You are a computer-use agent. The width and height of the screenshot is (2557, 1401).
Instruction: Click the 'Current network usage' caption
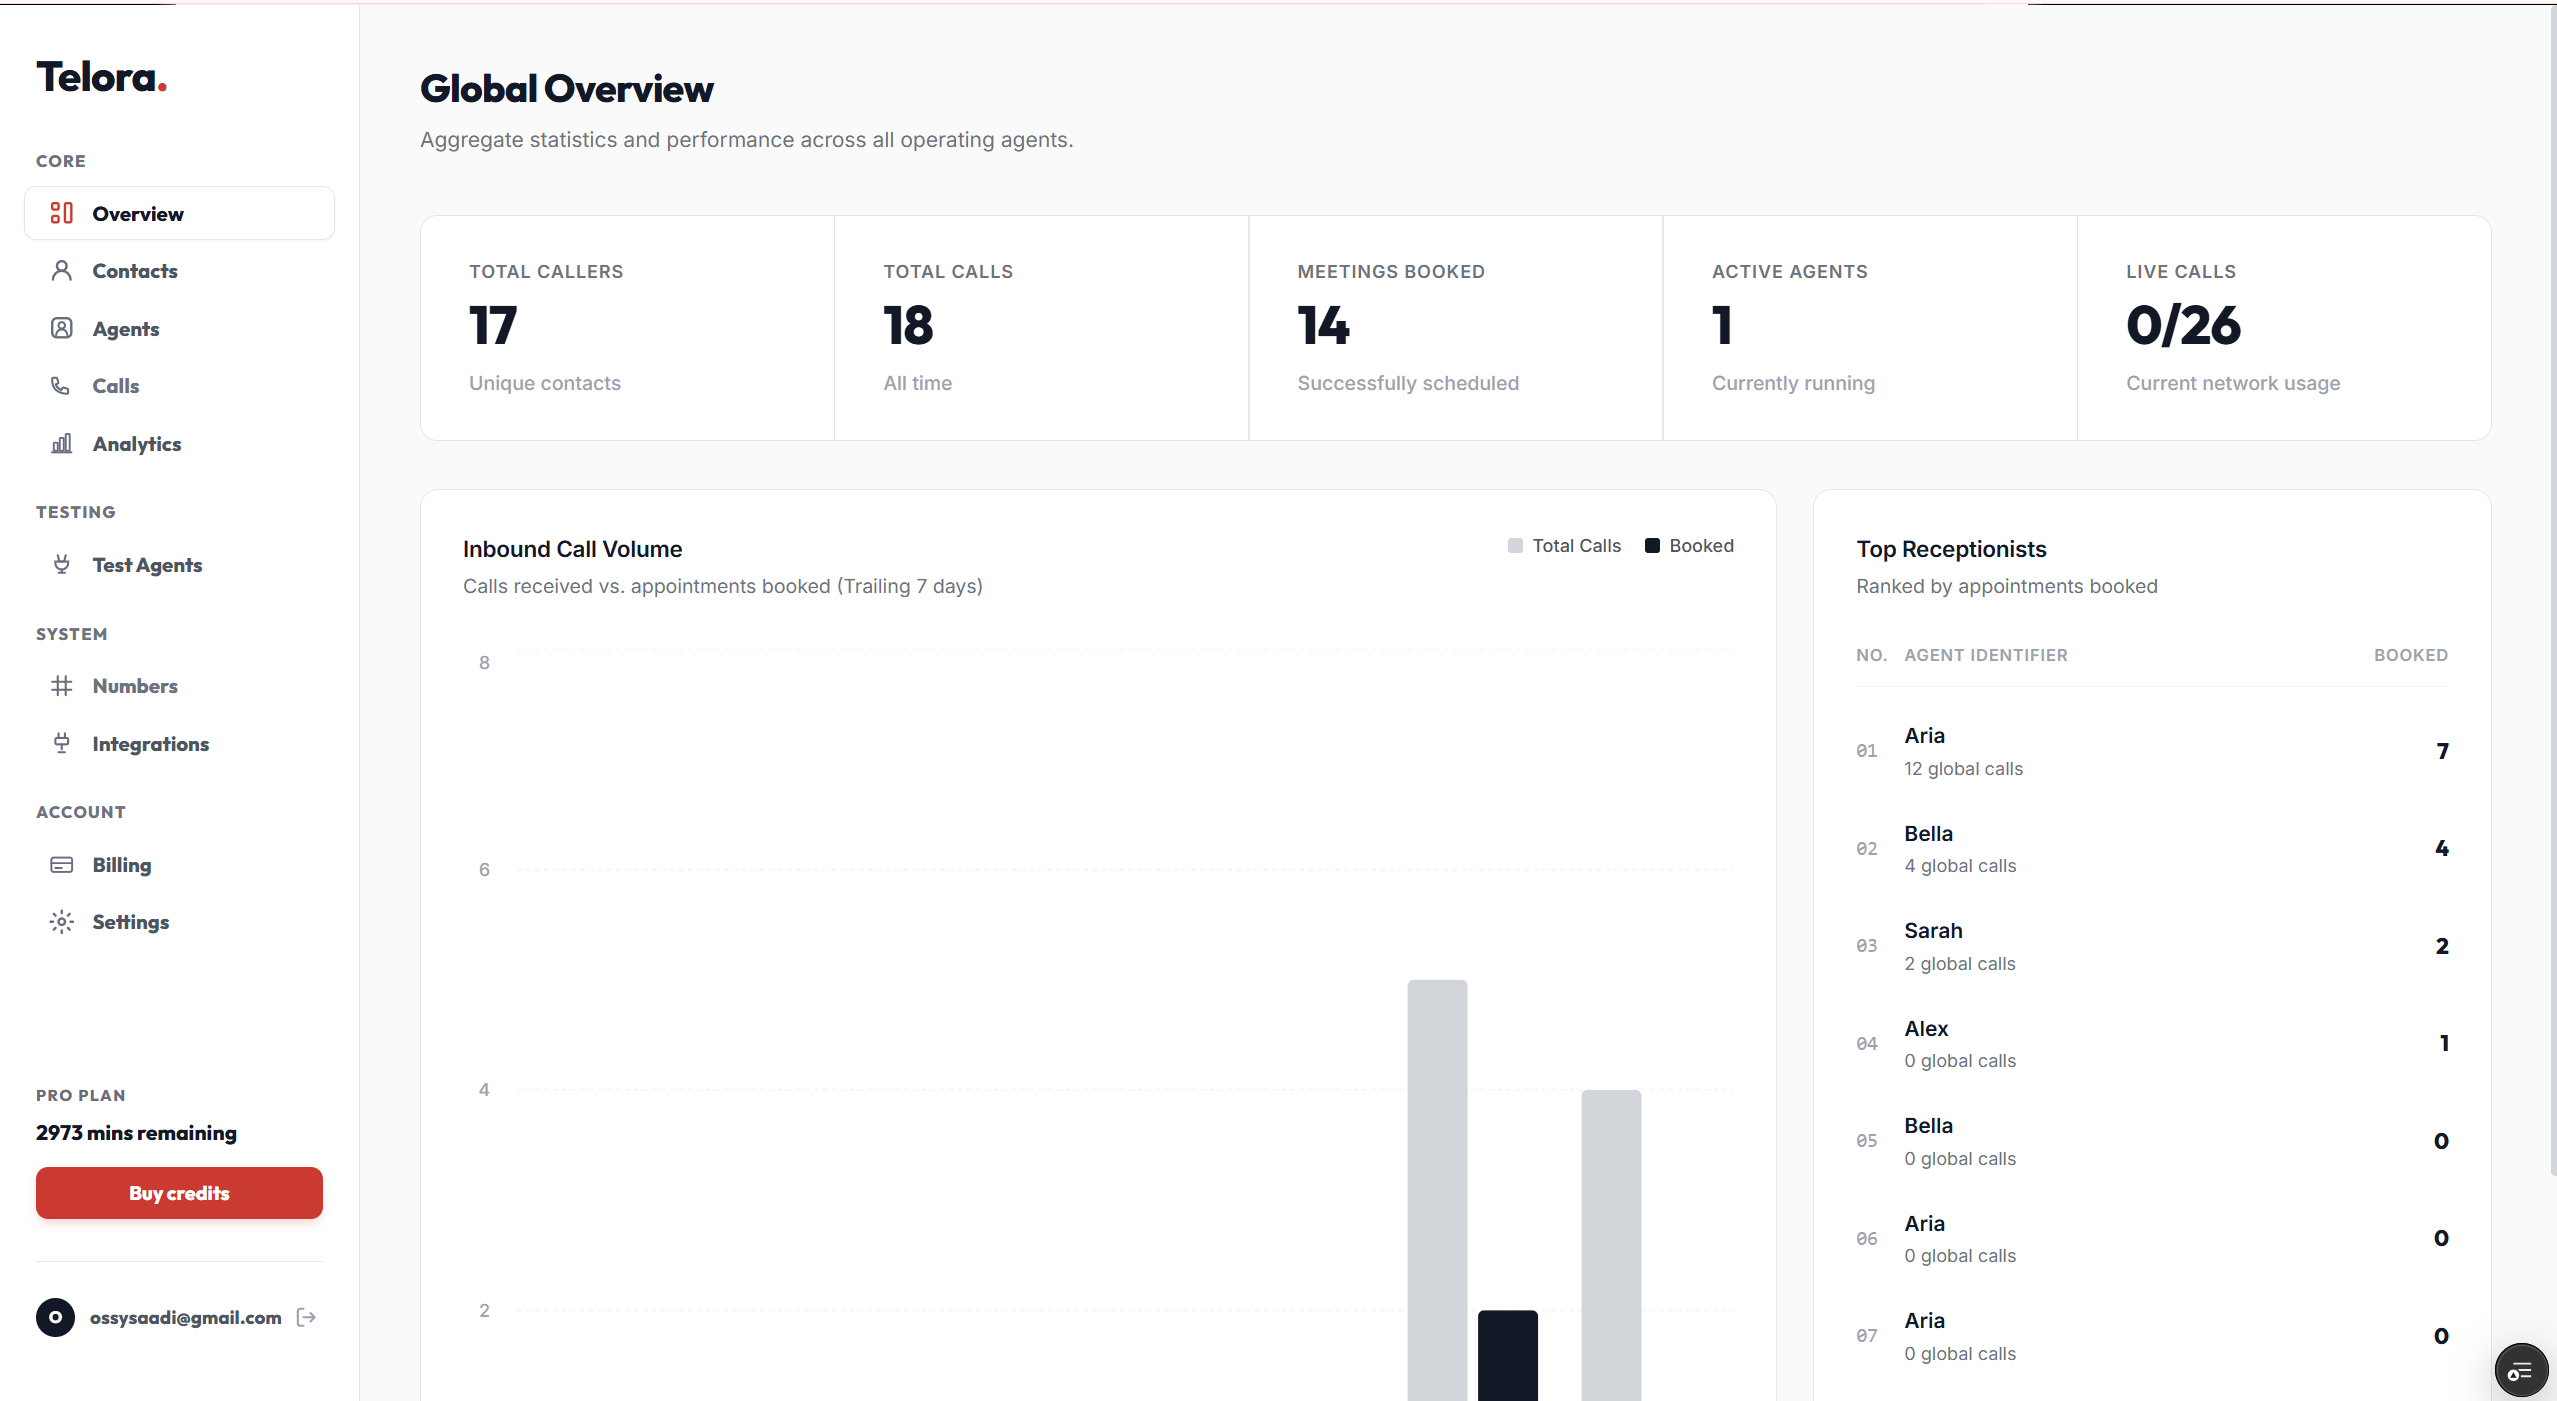pos(2233,383)
